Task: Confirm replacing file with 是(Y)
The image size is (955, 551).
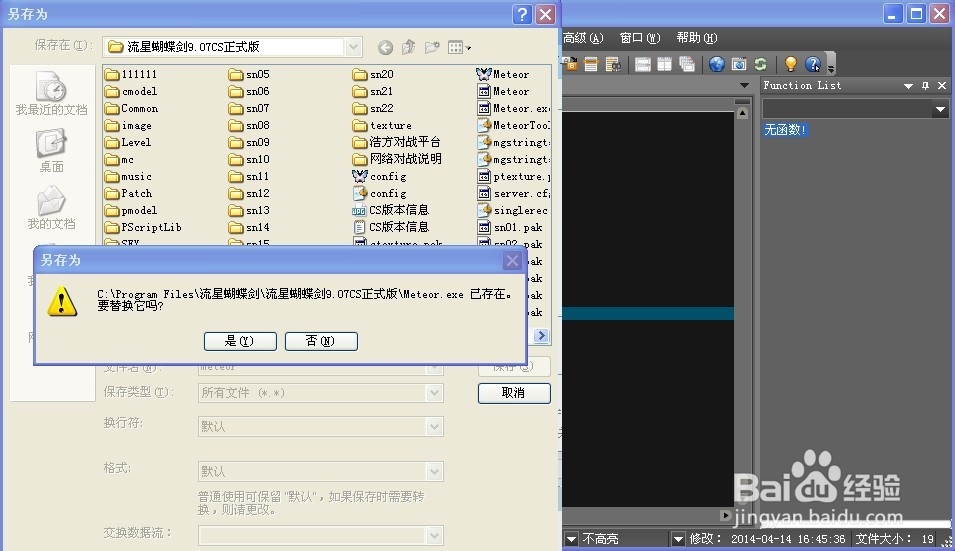Action: coord(240,341)
